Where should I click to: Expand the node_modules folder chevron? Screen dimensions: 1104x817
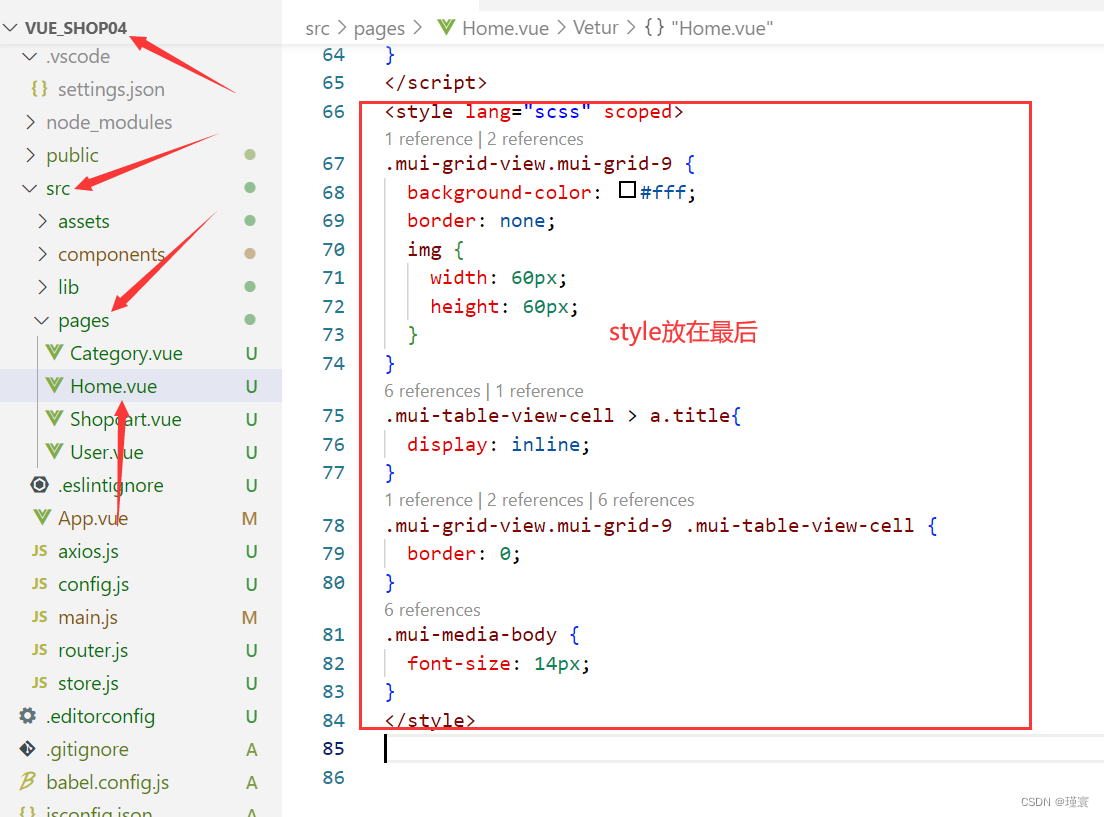coord(30,123)
